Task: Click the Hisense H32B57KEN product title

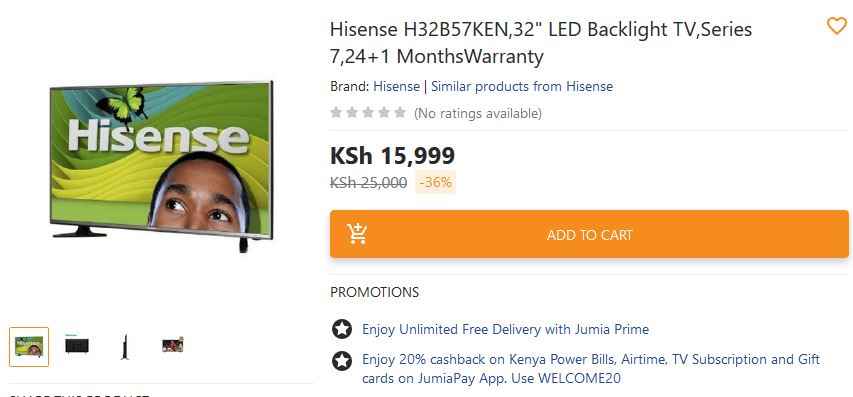Action: coord(541,42)
